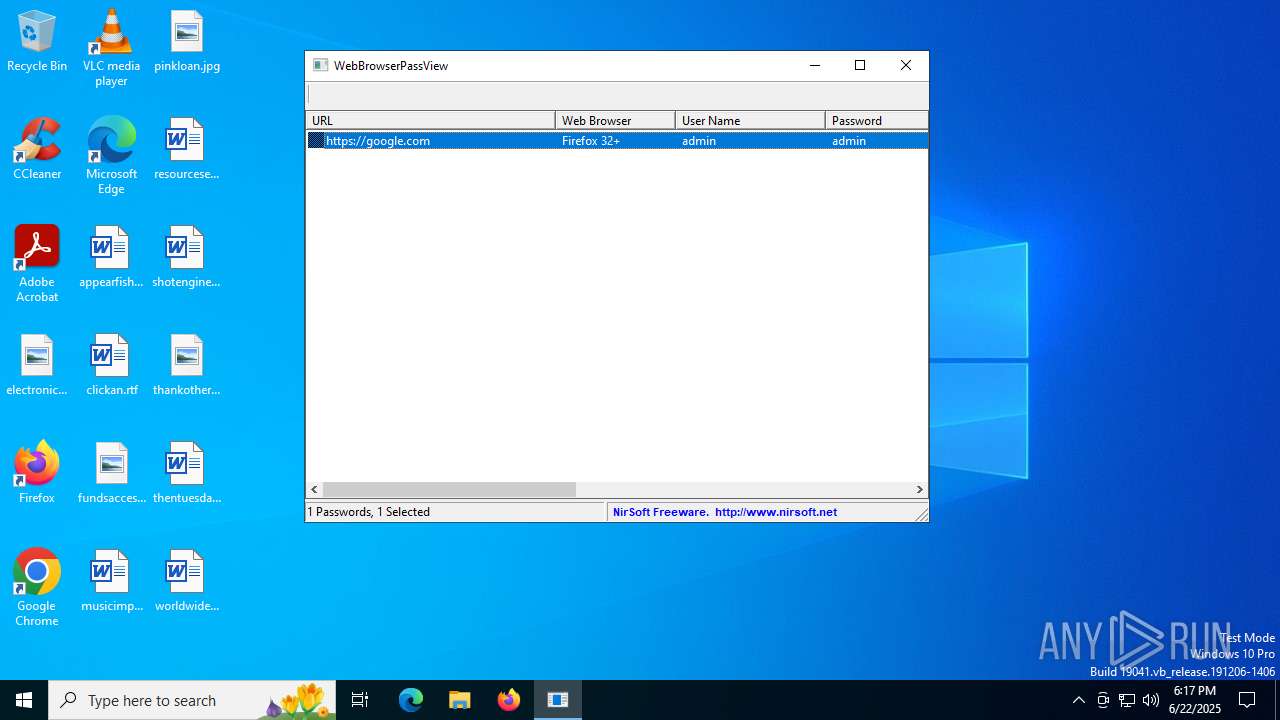
Task: Select the appearfish... document icon
Action: 111,257
